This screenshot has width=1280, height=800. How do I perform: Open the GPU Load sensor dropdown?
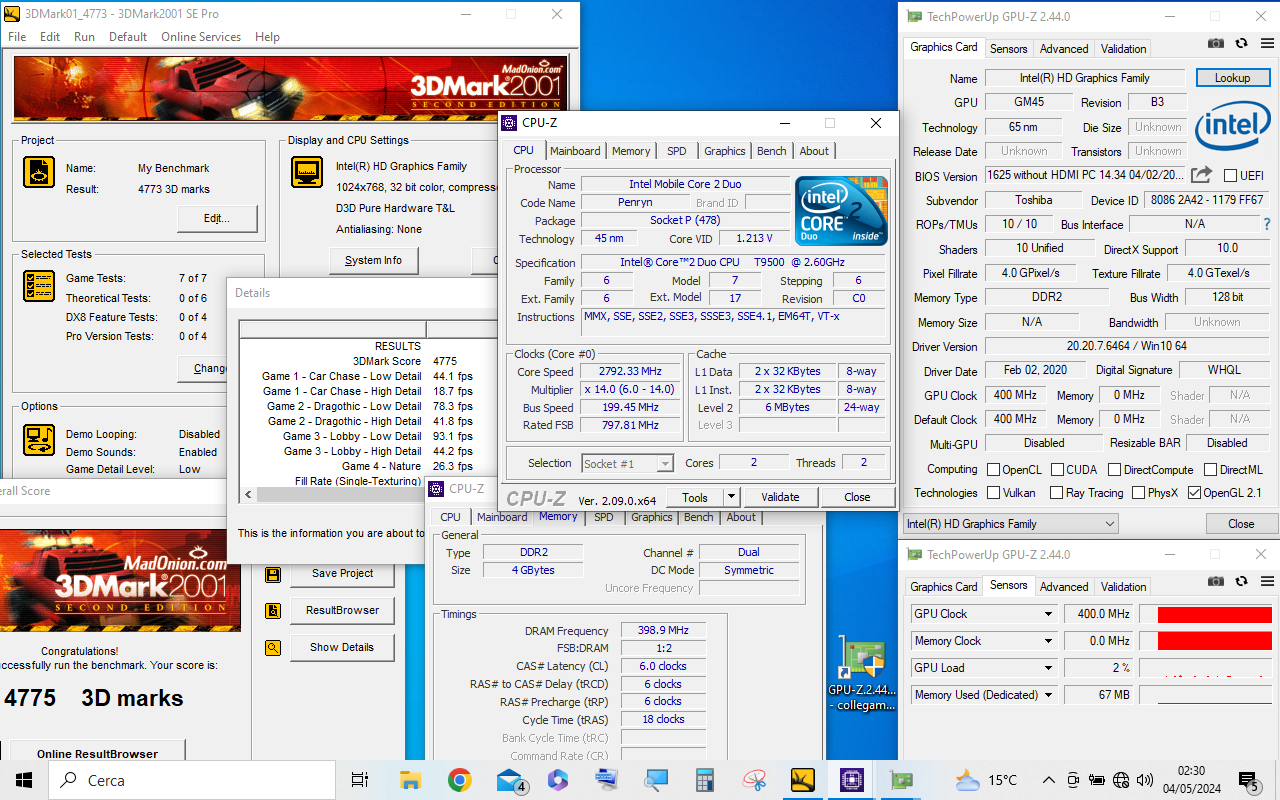(1049, 668)
